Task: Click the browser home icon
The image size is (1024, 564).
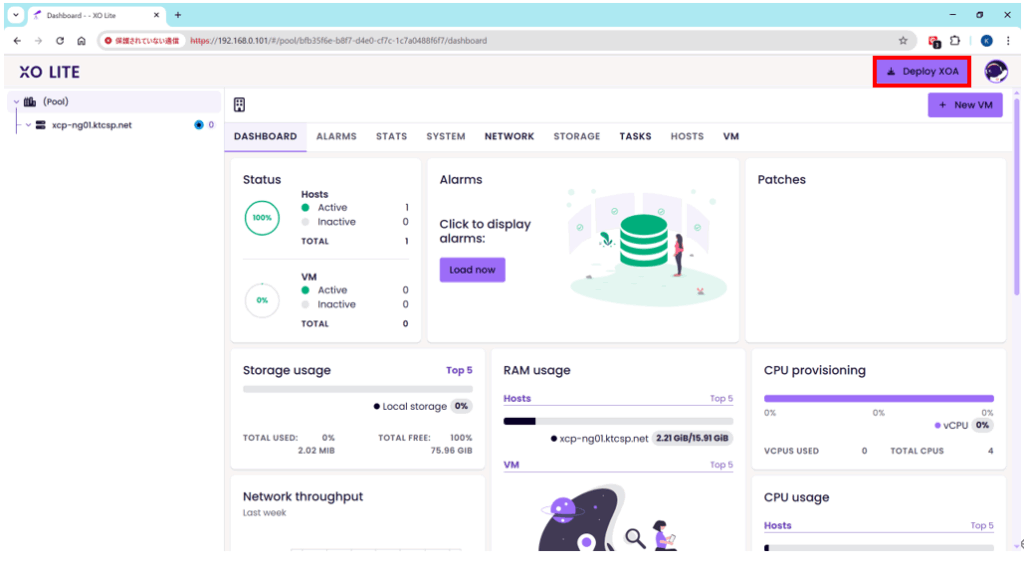Action: point(82,41)
